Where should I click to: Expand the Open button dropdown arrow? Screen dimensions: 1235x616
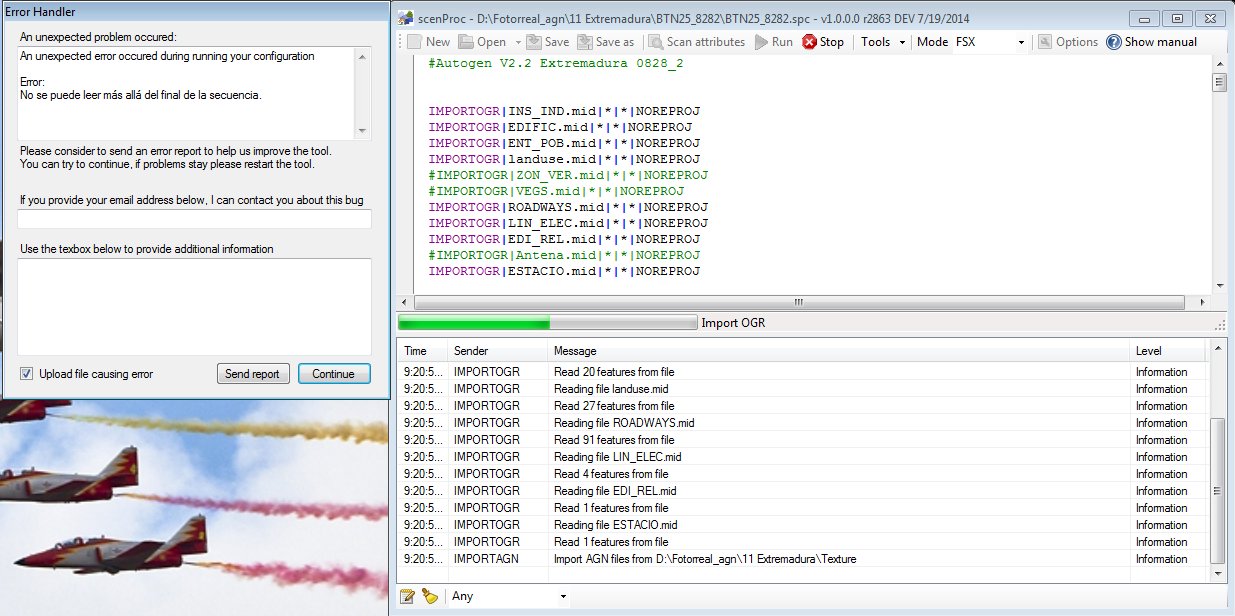tap(517, 42)
